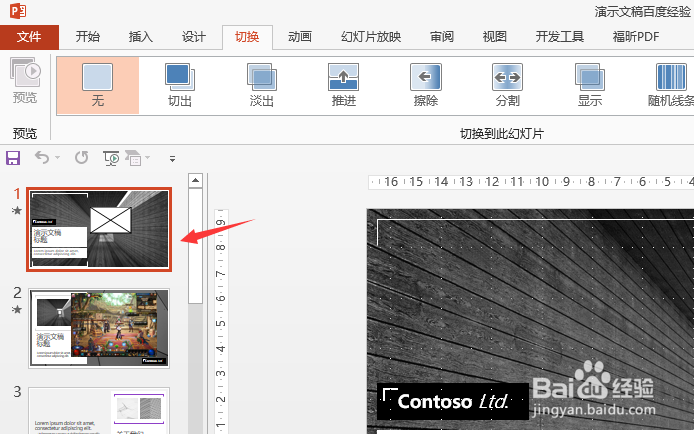Open the 福昕PDF tab

point(636,37)
